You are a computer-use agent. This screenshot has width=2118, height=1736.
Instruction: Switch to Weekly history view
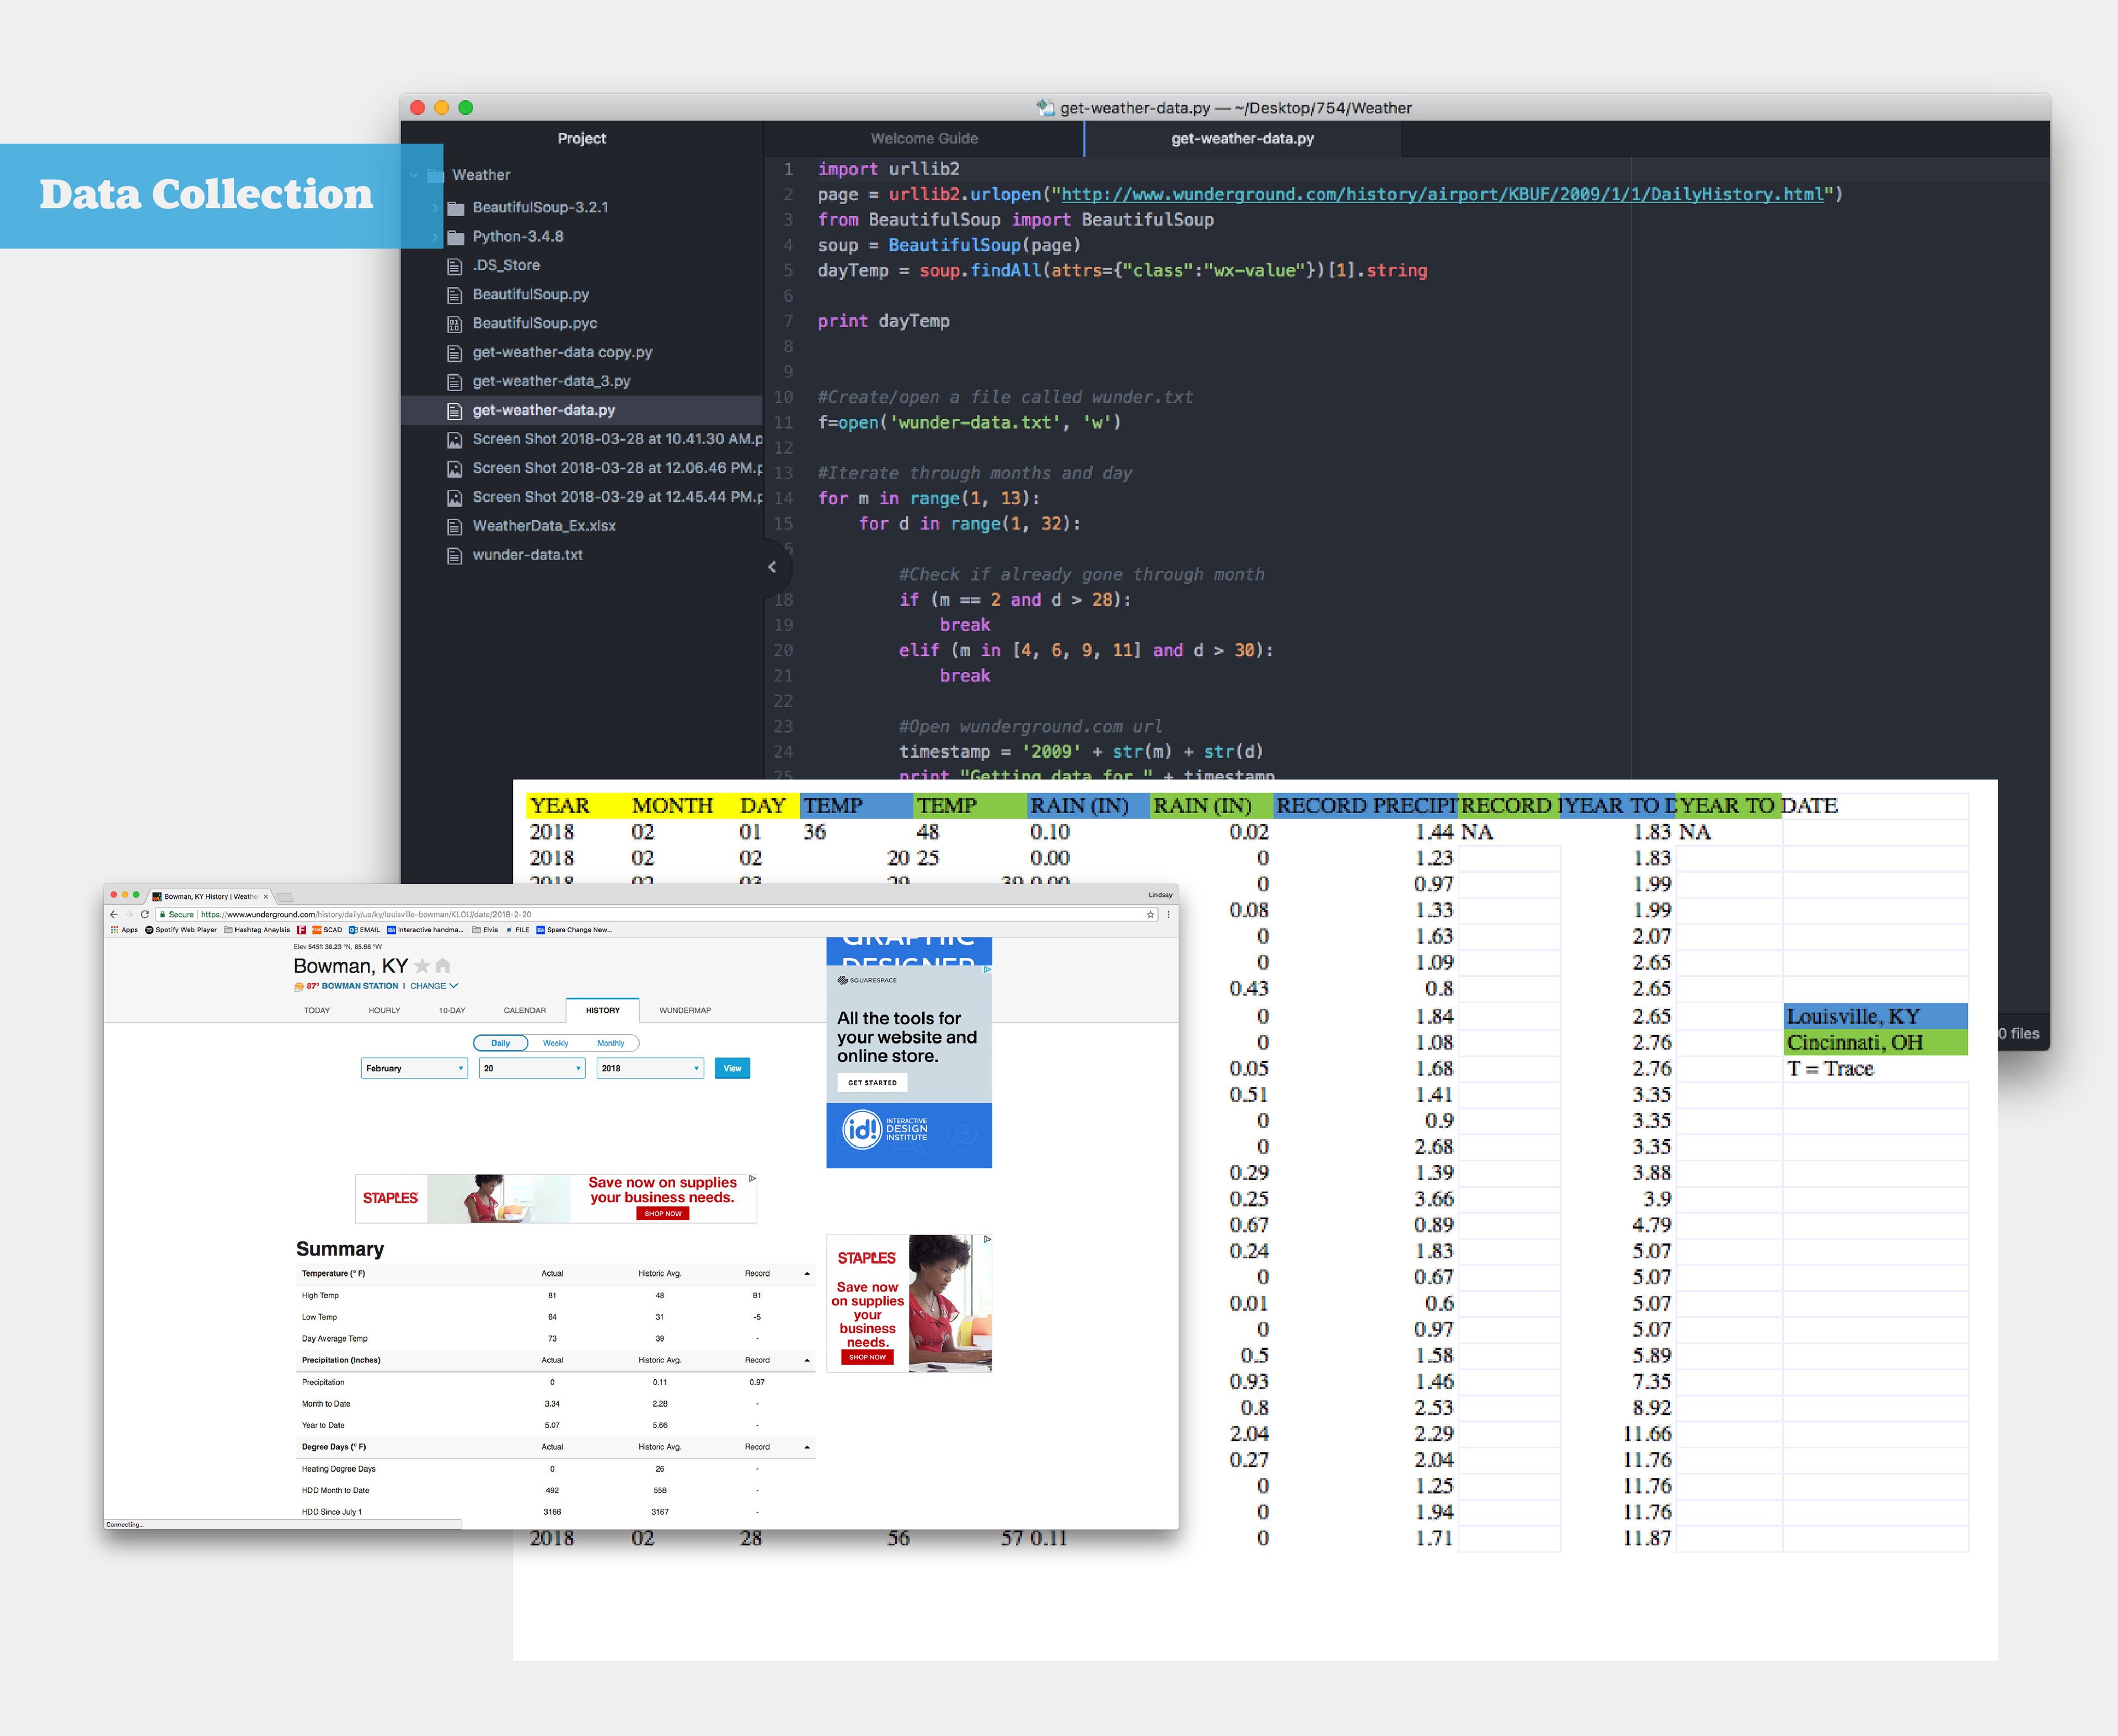[555, 1043]
